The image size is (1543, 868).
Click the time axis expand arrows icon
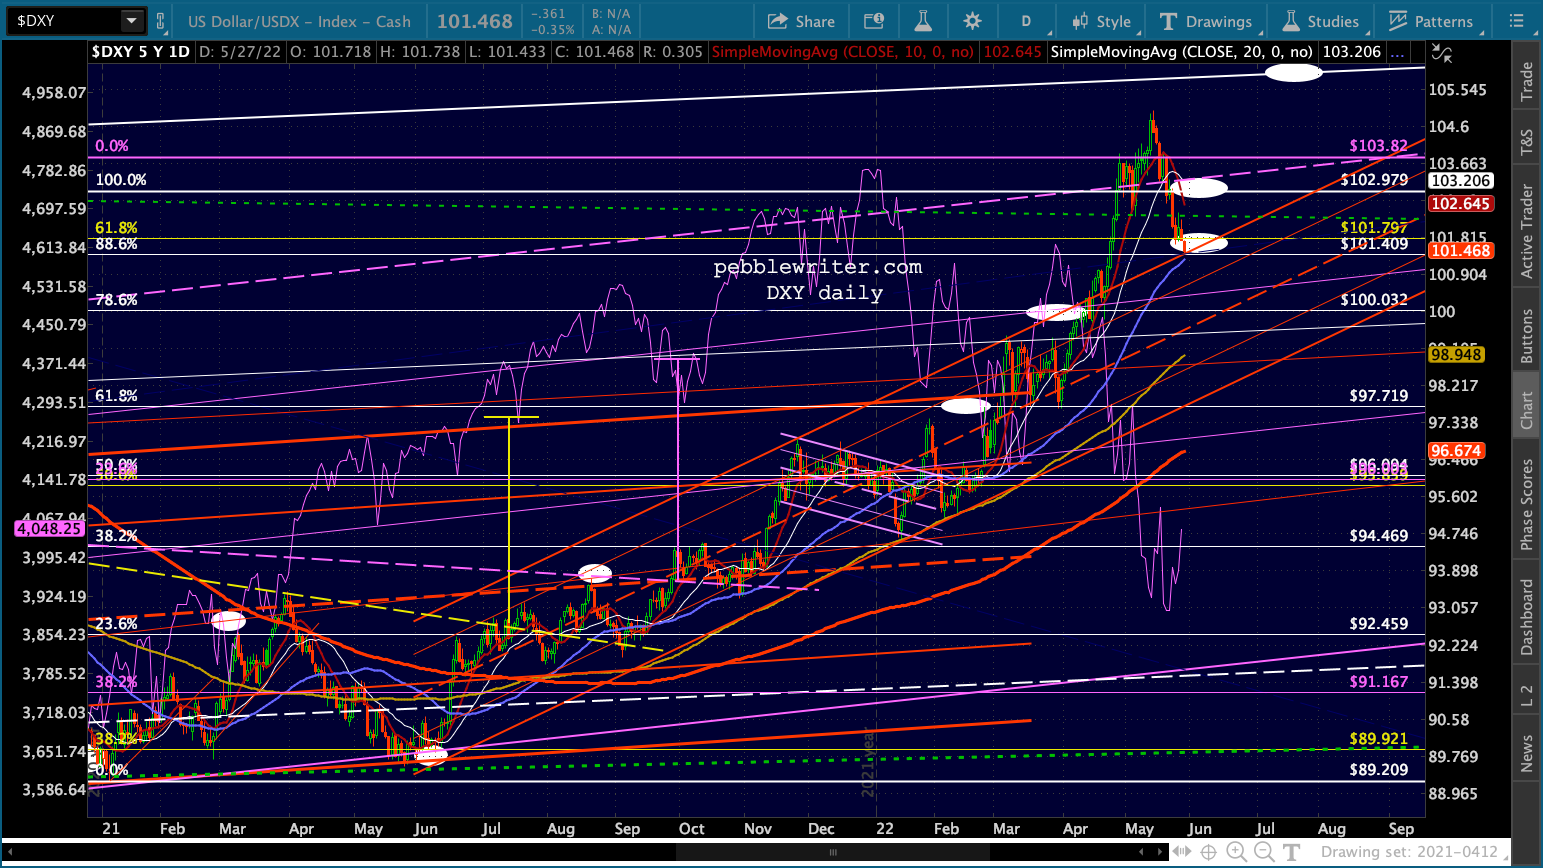point(1181,852)
